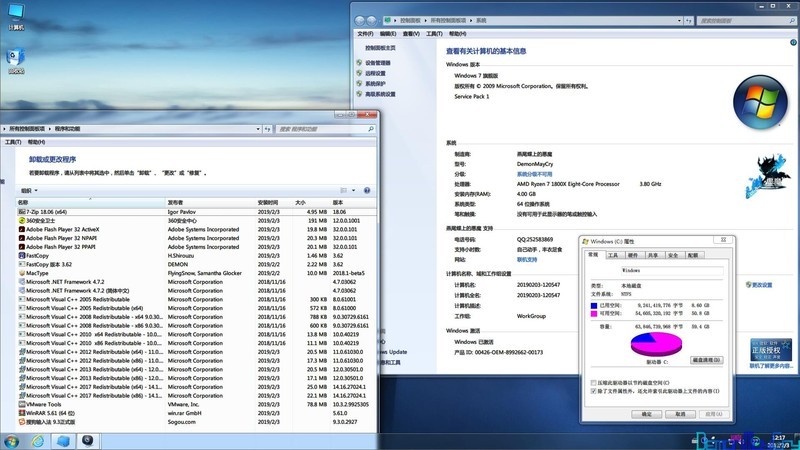The image size is (800, 450).
Task: Expand the view options arrow in Programs toolbar
Action: pos(353,190)
